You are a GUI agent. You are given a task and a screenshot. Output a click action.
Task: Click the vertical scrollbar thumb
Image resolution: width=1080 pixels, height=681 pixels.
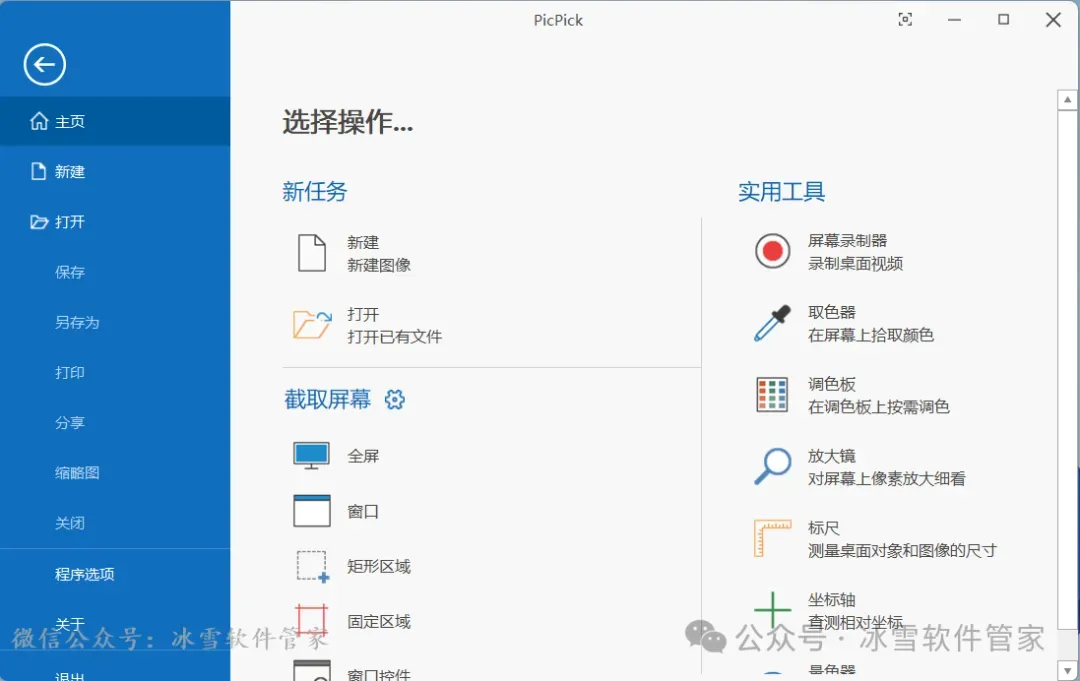click(1067, 370)
